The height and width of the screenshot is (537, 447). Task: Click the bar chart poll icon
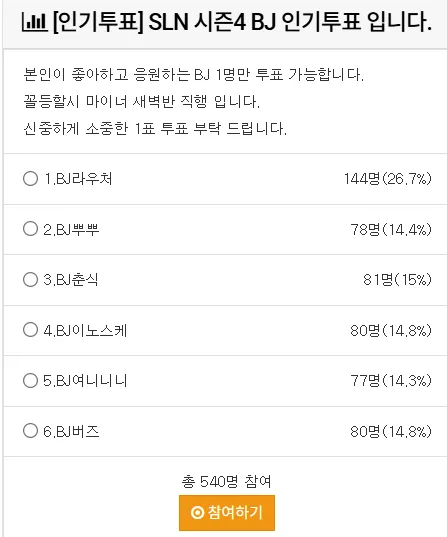(x=34, y=22)
